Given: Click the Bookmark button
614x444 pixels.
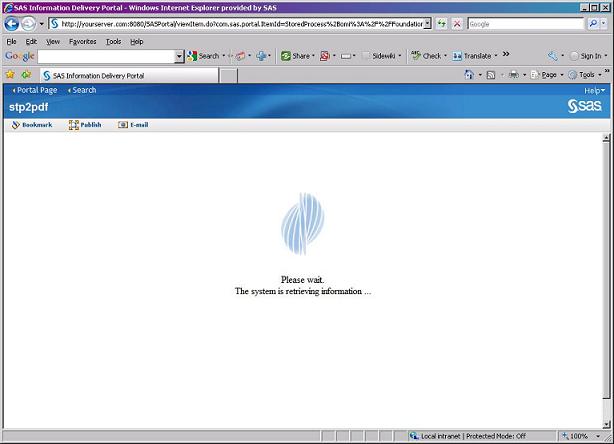Looking at the screenshot, I should tap(32, 125).
